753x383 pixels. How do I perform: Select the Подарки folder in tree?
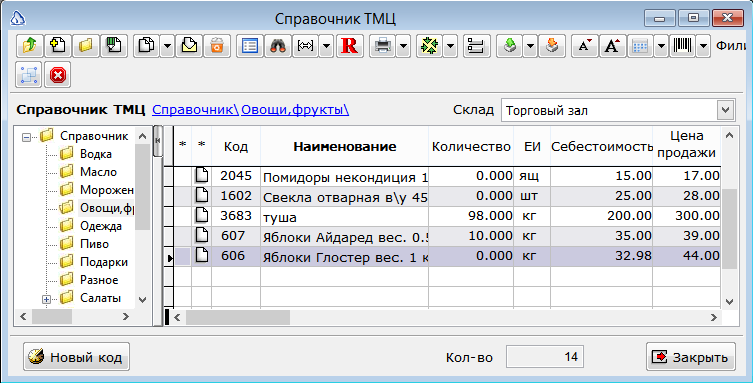104,262
